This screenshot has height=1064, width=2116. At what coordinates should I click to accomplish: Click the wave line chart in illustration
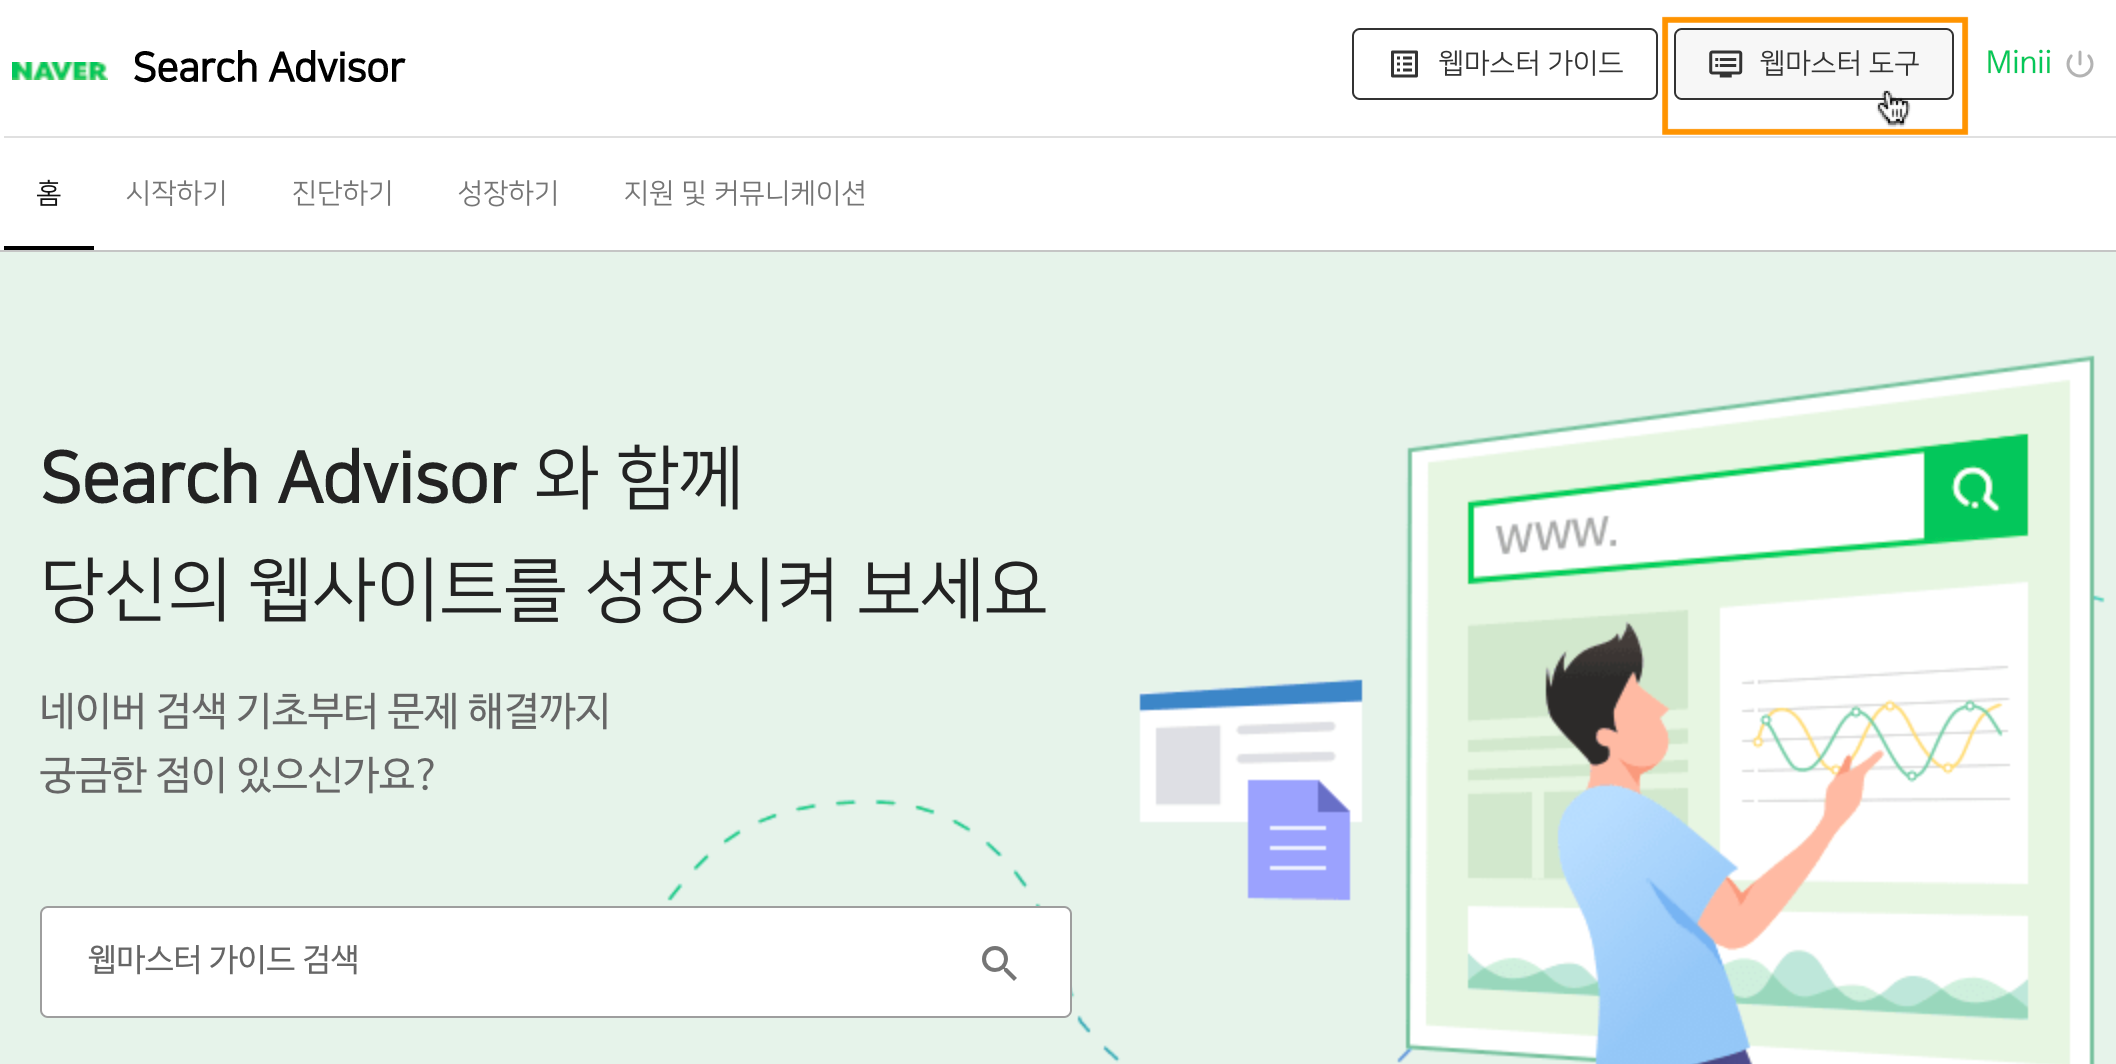pyautogui.click(x=1876, y=740)
